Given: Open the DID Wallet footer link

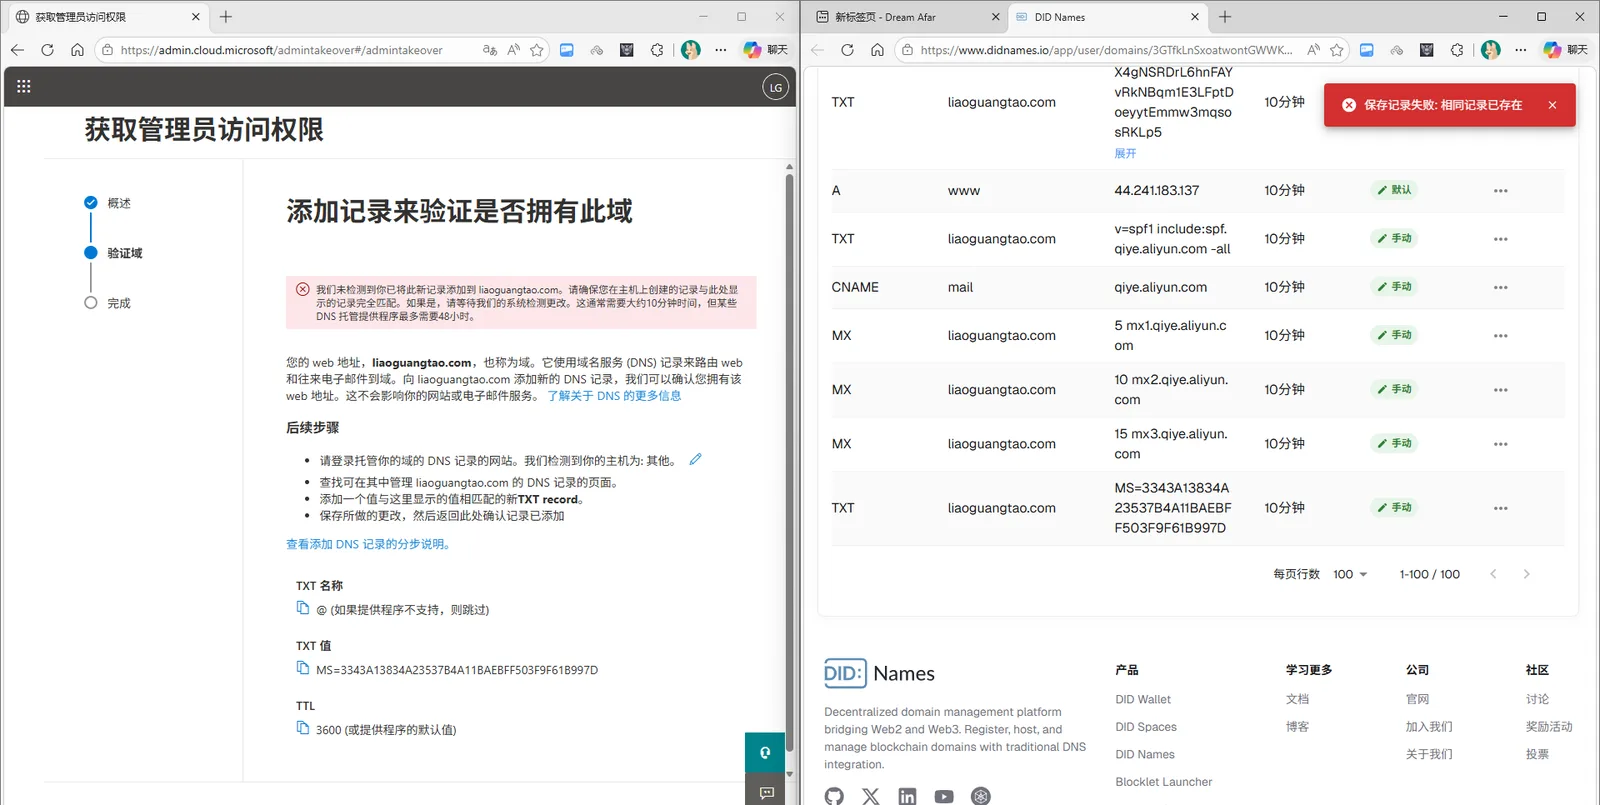Looking at the screenshot, I should (1143, 699).
